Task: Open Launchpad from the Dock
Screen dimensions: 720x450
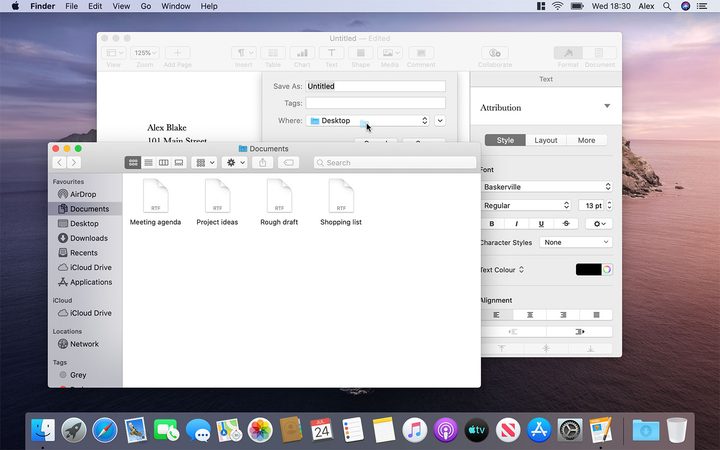Action: (x=74, y=431)
